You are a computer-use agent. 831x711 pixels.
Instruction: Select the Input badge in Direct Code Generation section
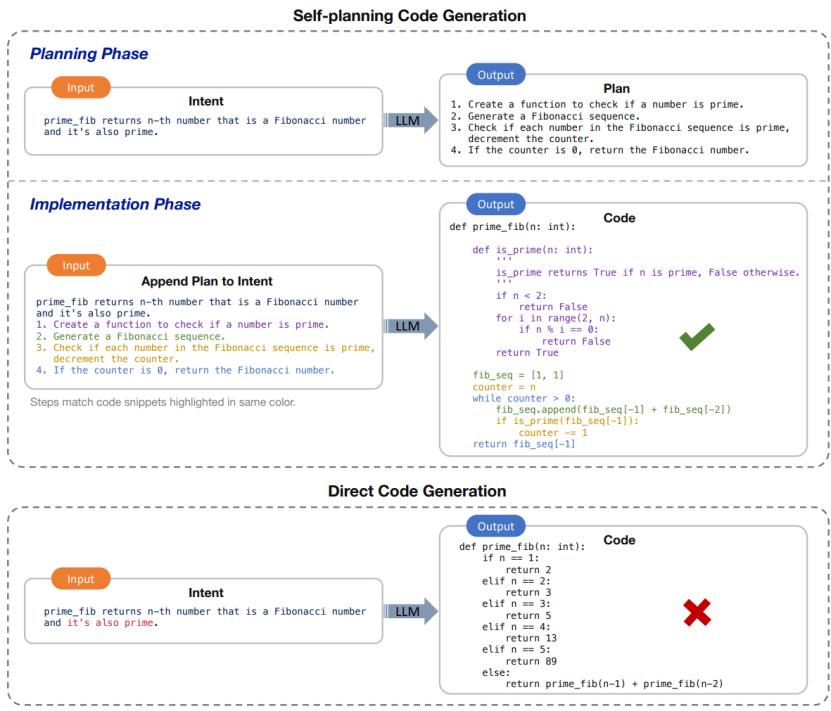tap(81, 579)
